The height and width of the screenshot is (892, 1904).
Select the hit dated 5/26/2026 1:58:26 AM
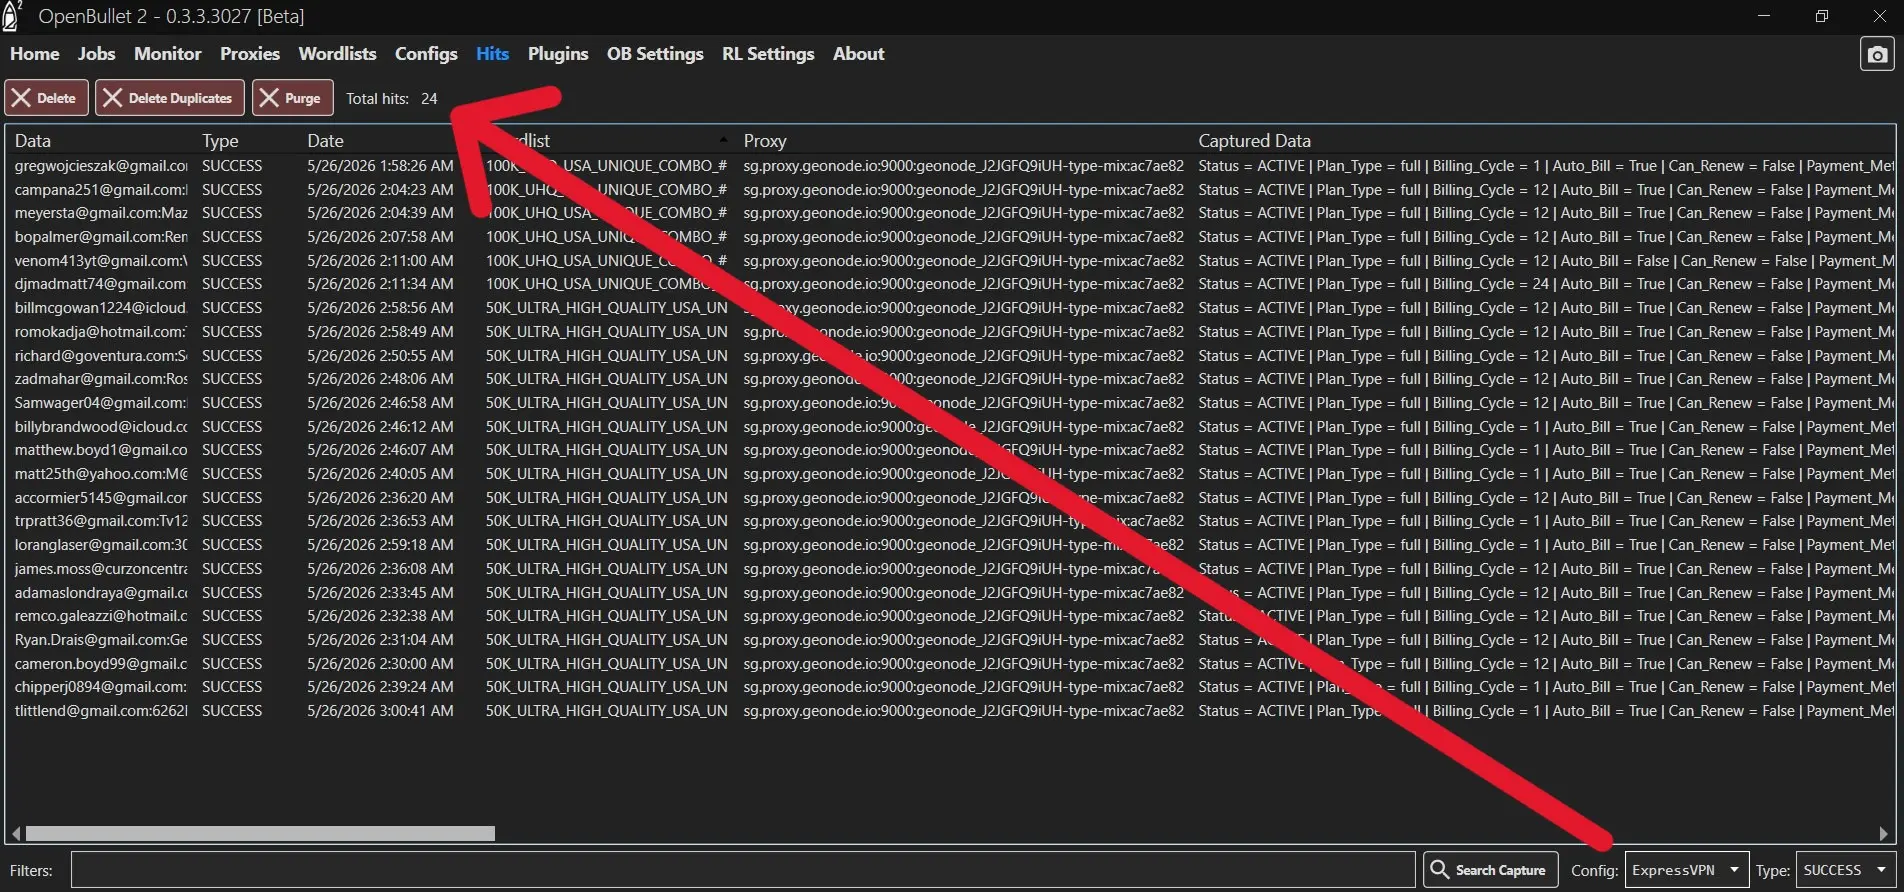950,166
